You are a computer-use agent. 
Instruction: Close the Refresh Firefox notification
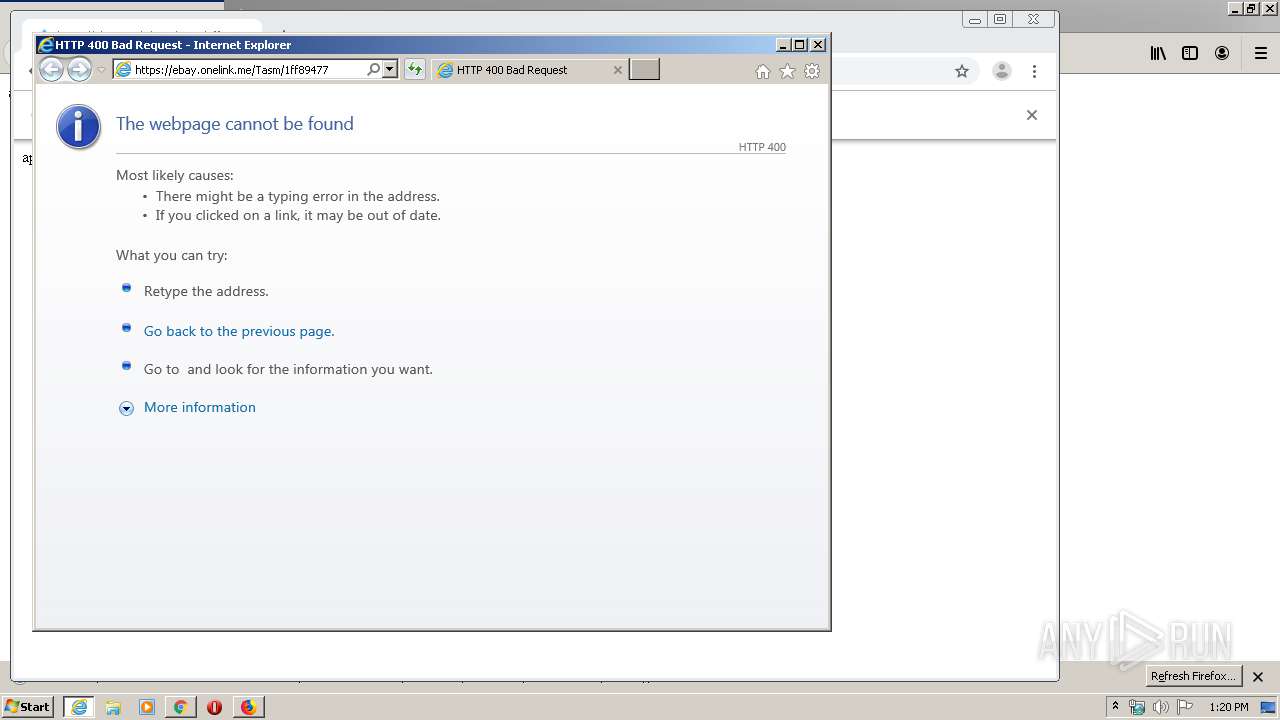tap(1258, 677)
